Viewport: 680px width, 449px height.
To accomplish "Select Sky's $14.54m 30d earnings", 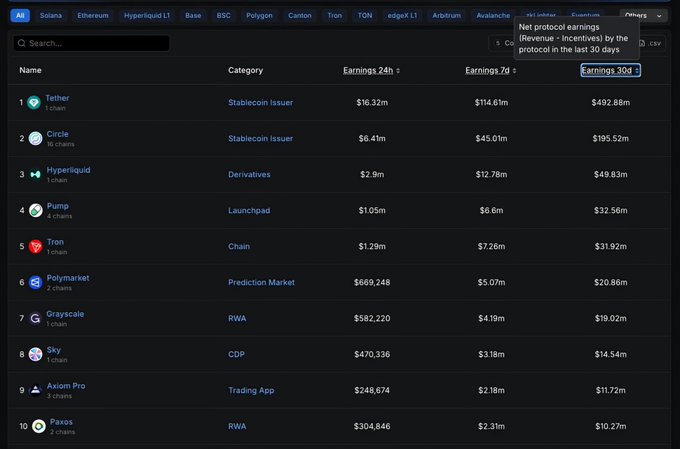I will [611, 355].
